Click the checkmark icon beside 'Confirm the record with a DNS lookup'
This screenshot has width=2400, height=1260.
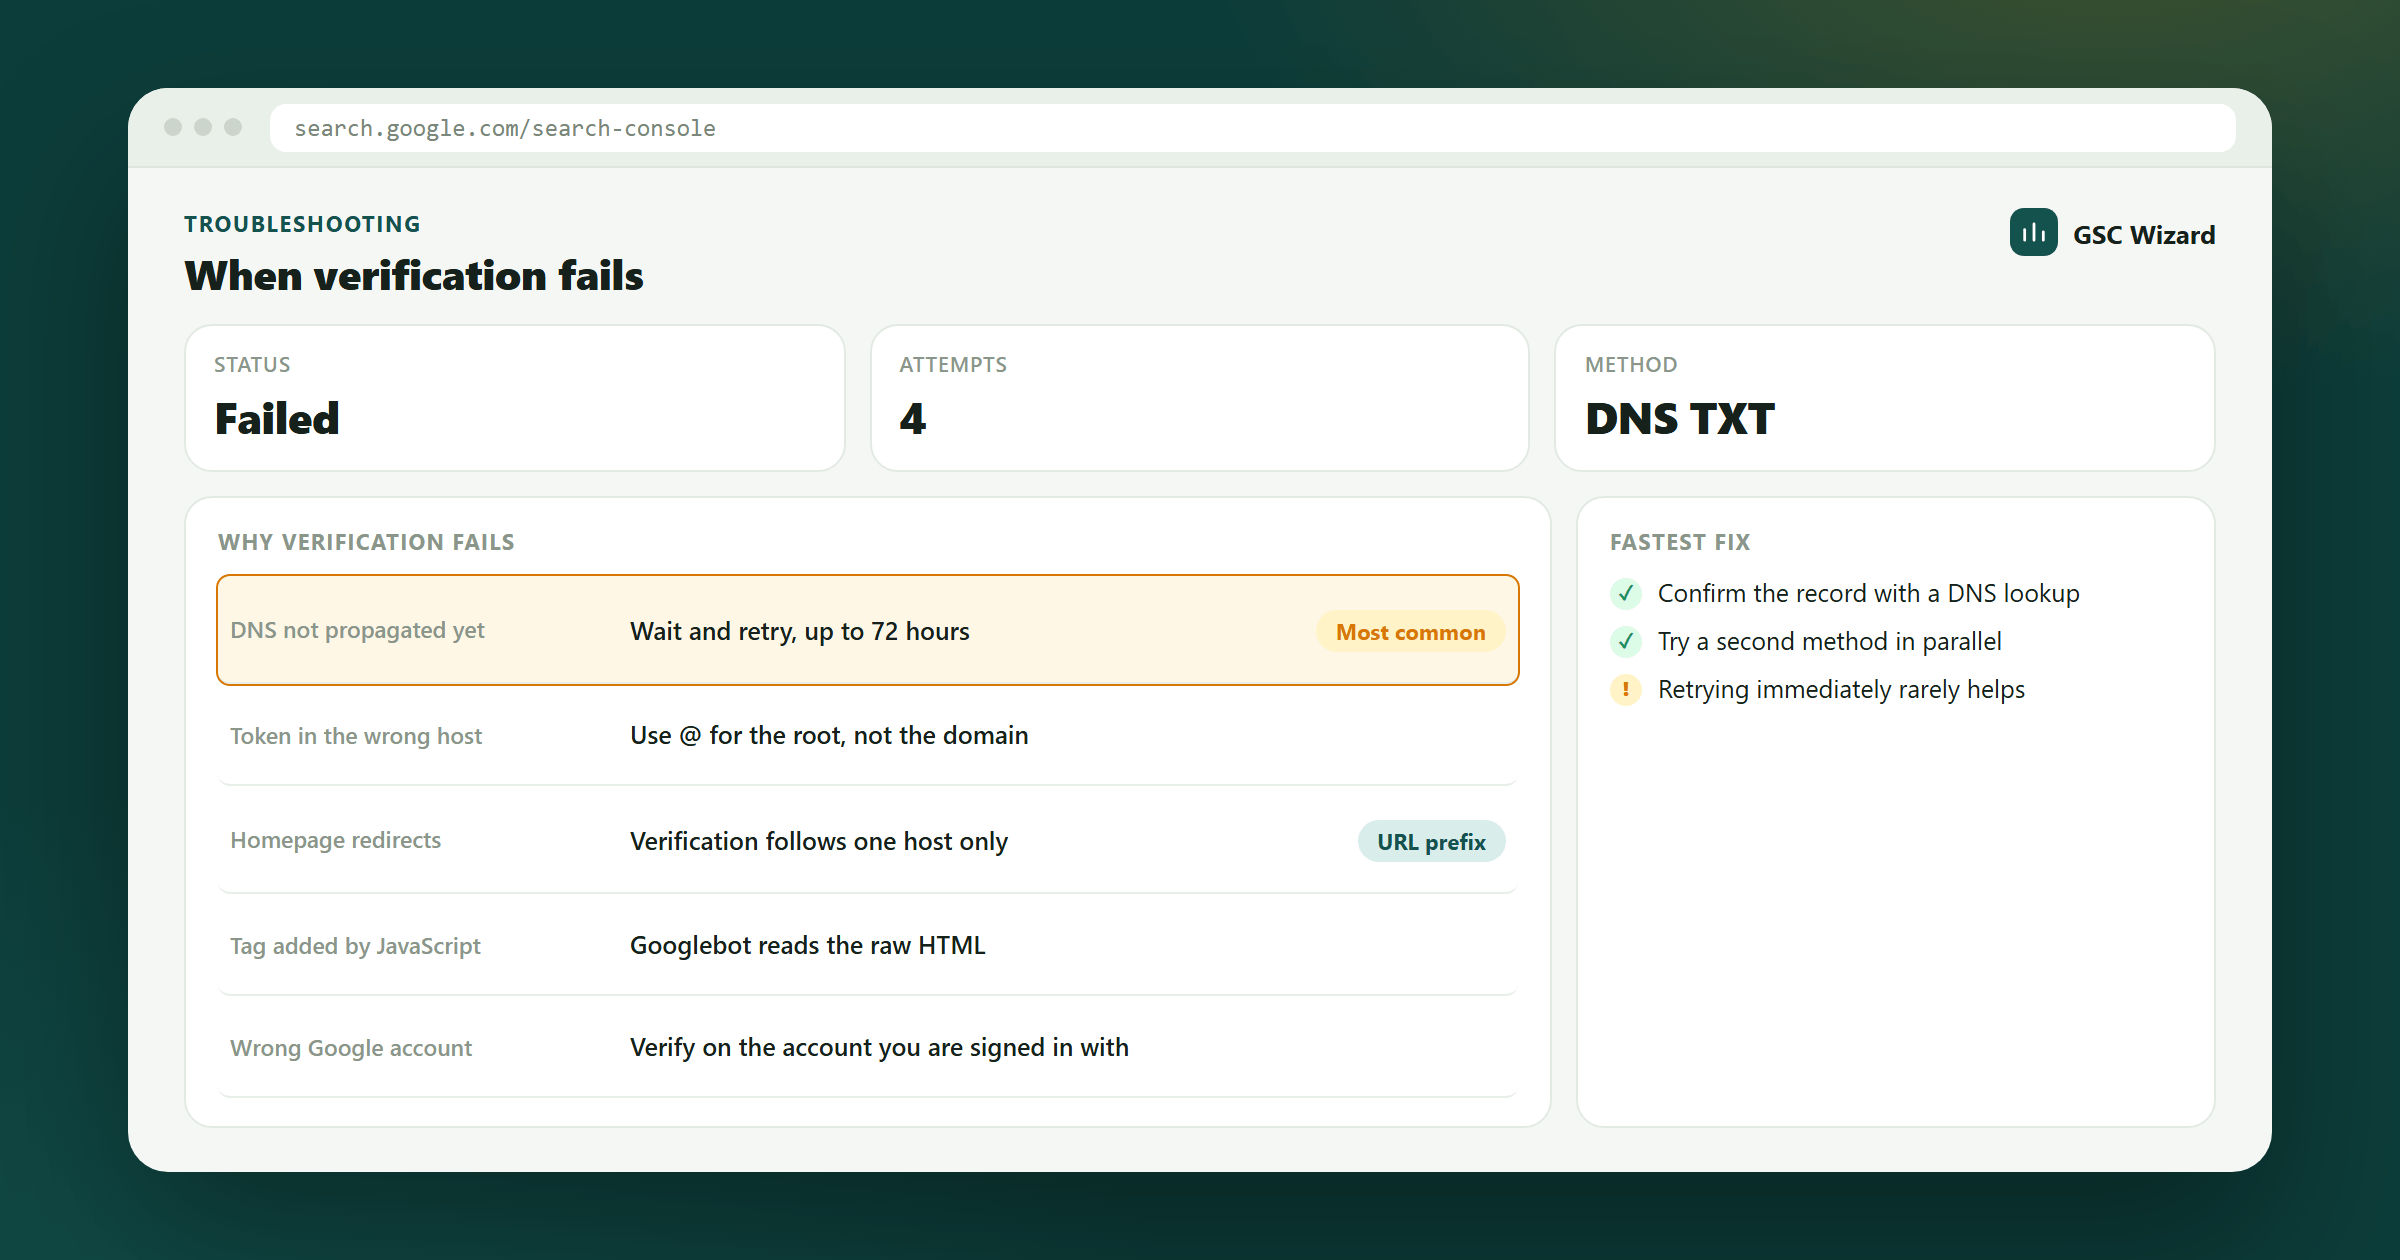click(1626, 594)
